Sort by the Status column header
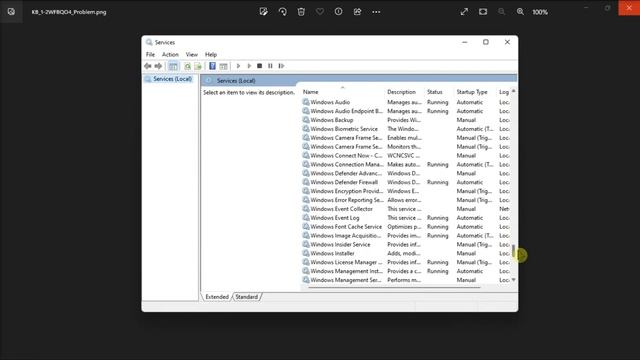 coord(439,92)
